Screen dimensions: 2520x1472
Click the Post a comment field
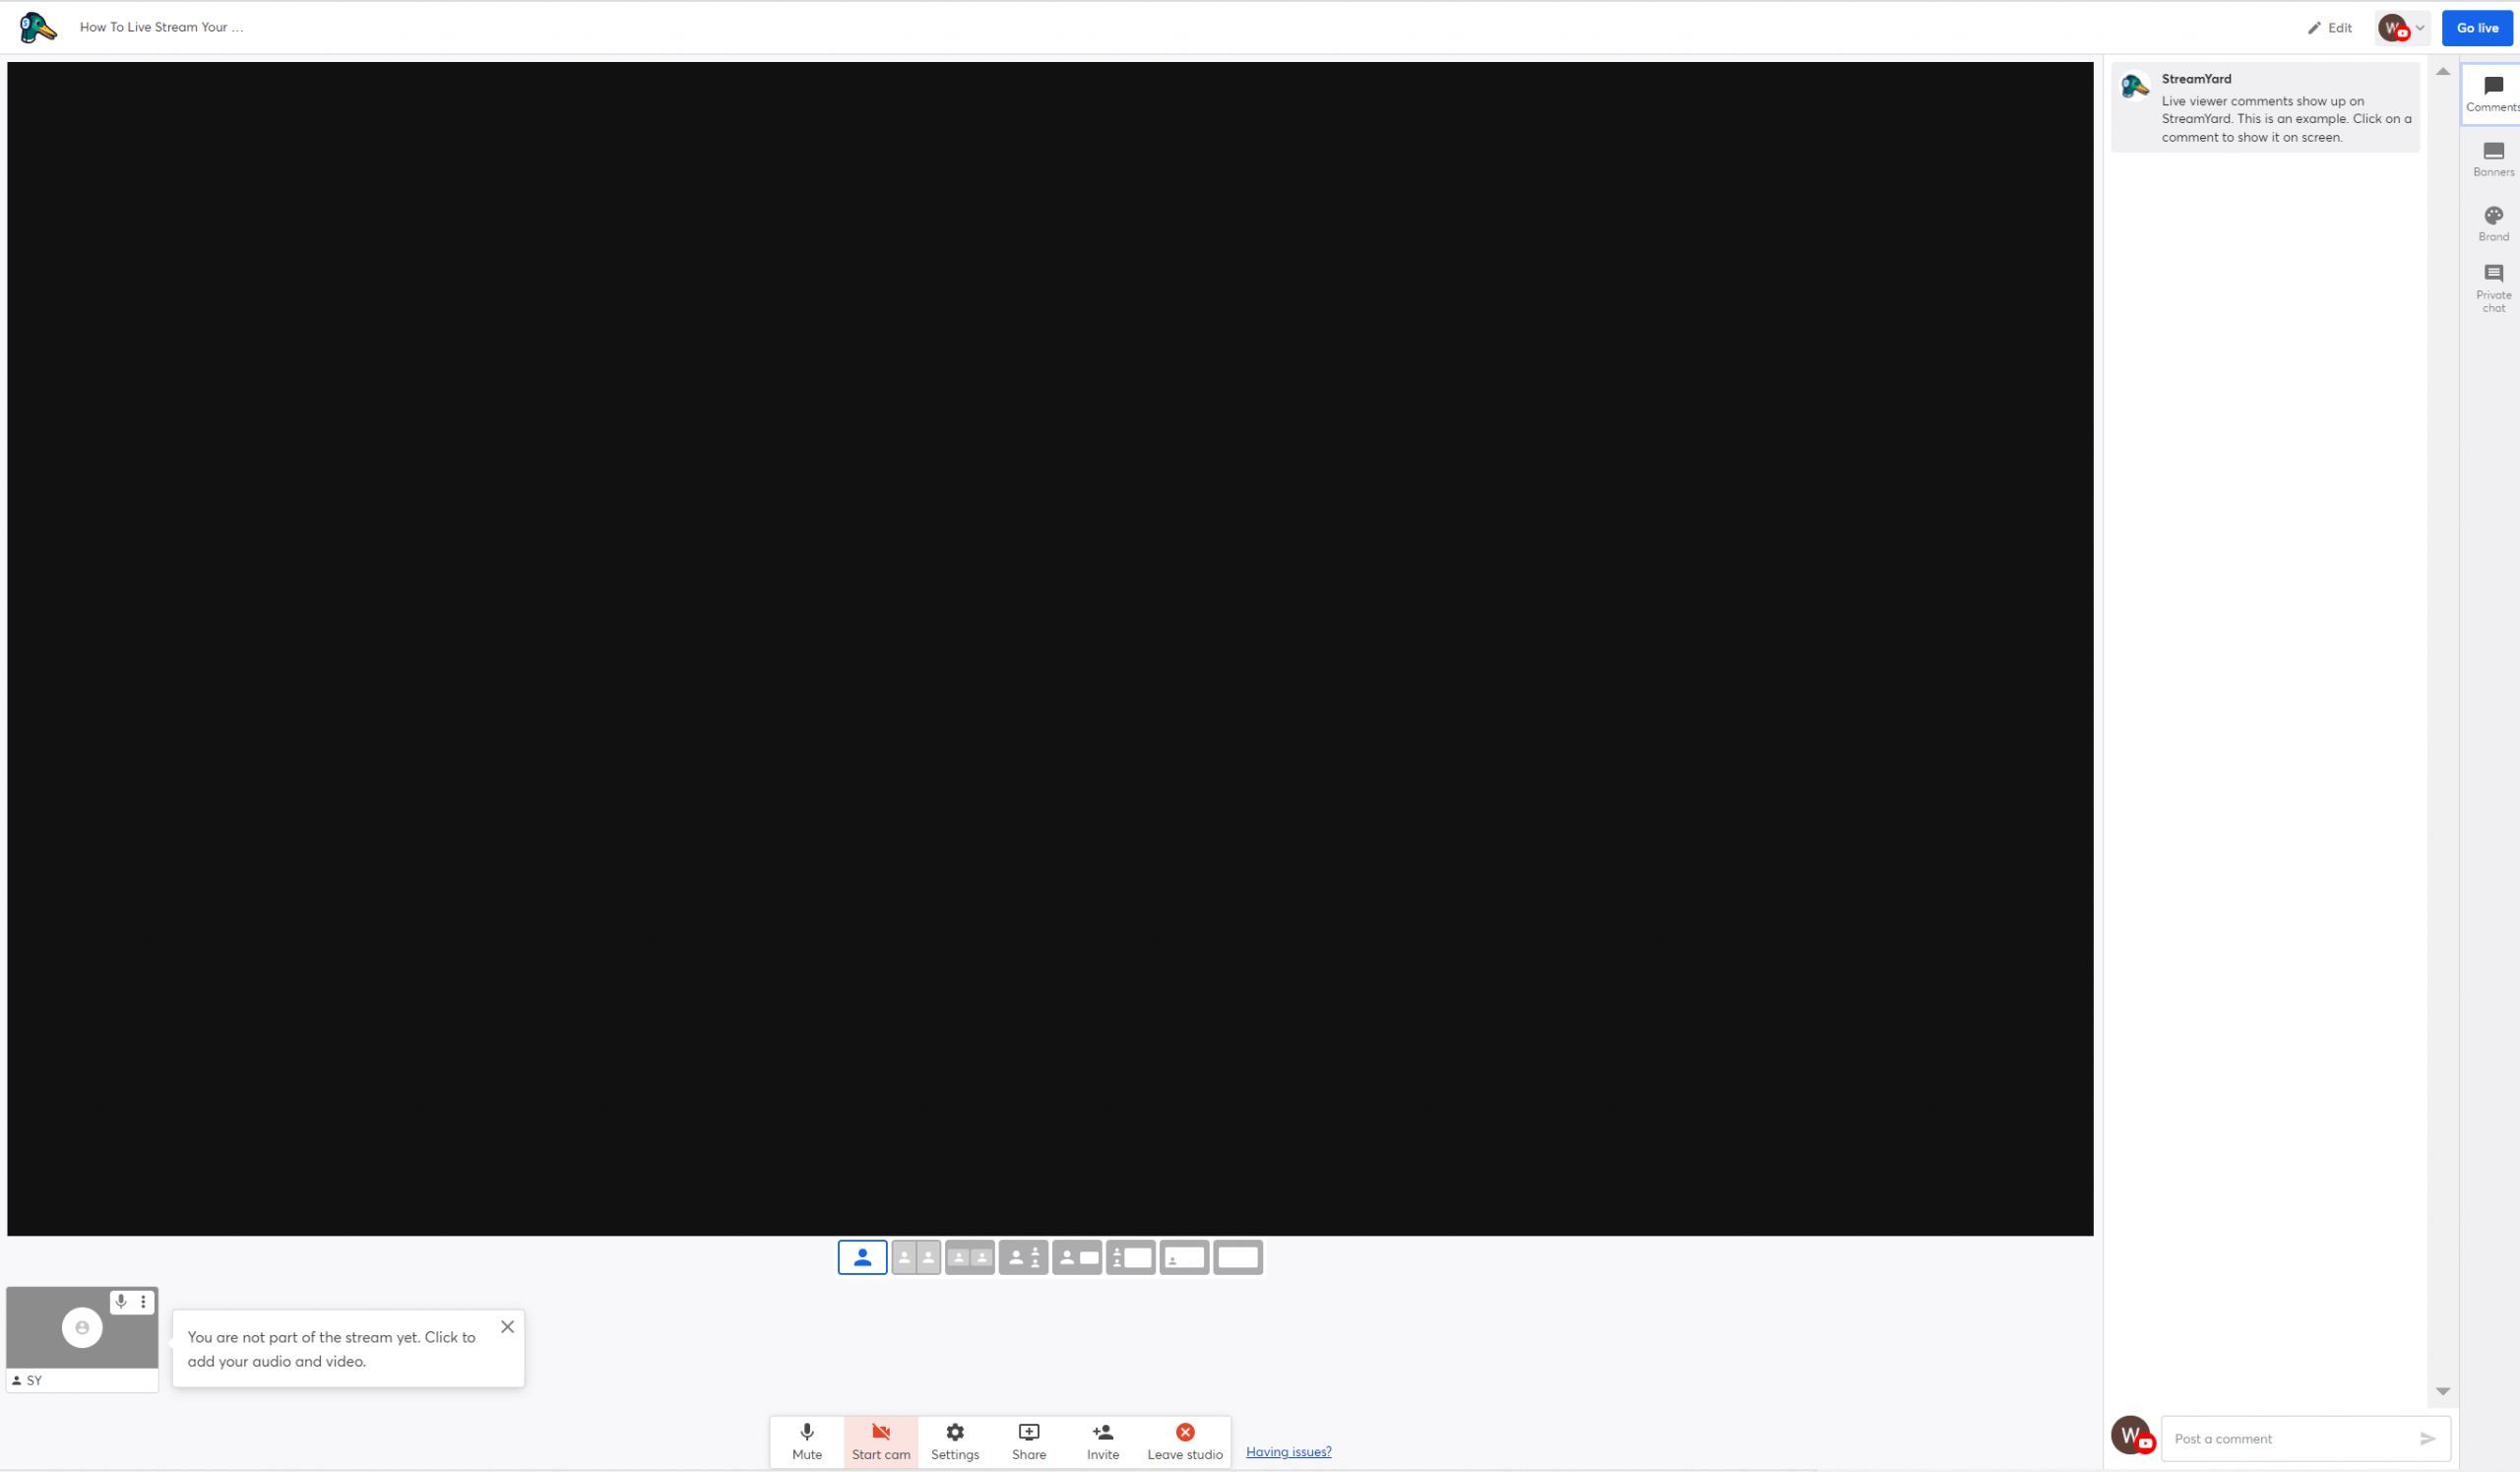(2290, 1439)
